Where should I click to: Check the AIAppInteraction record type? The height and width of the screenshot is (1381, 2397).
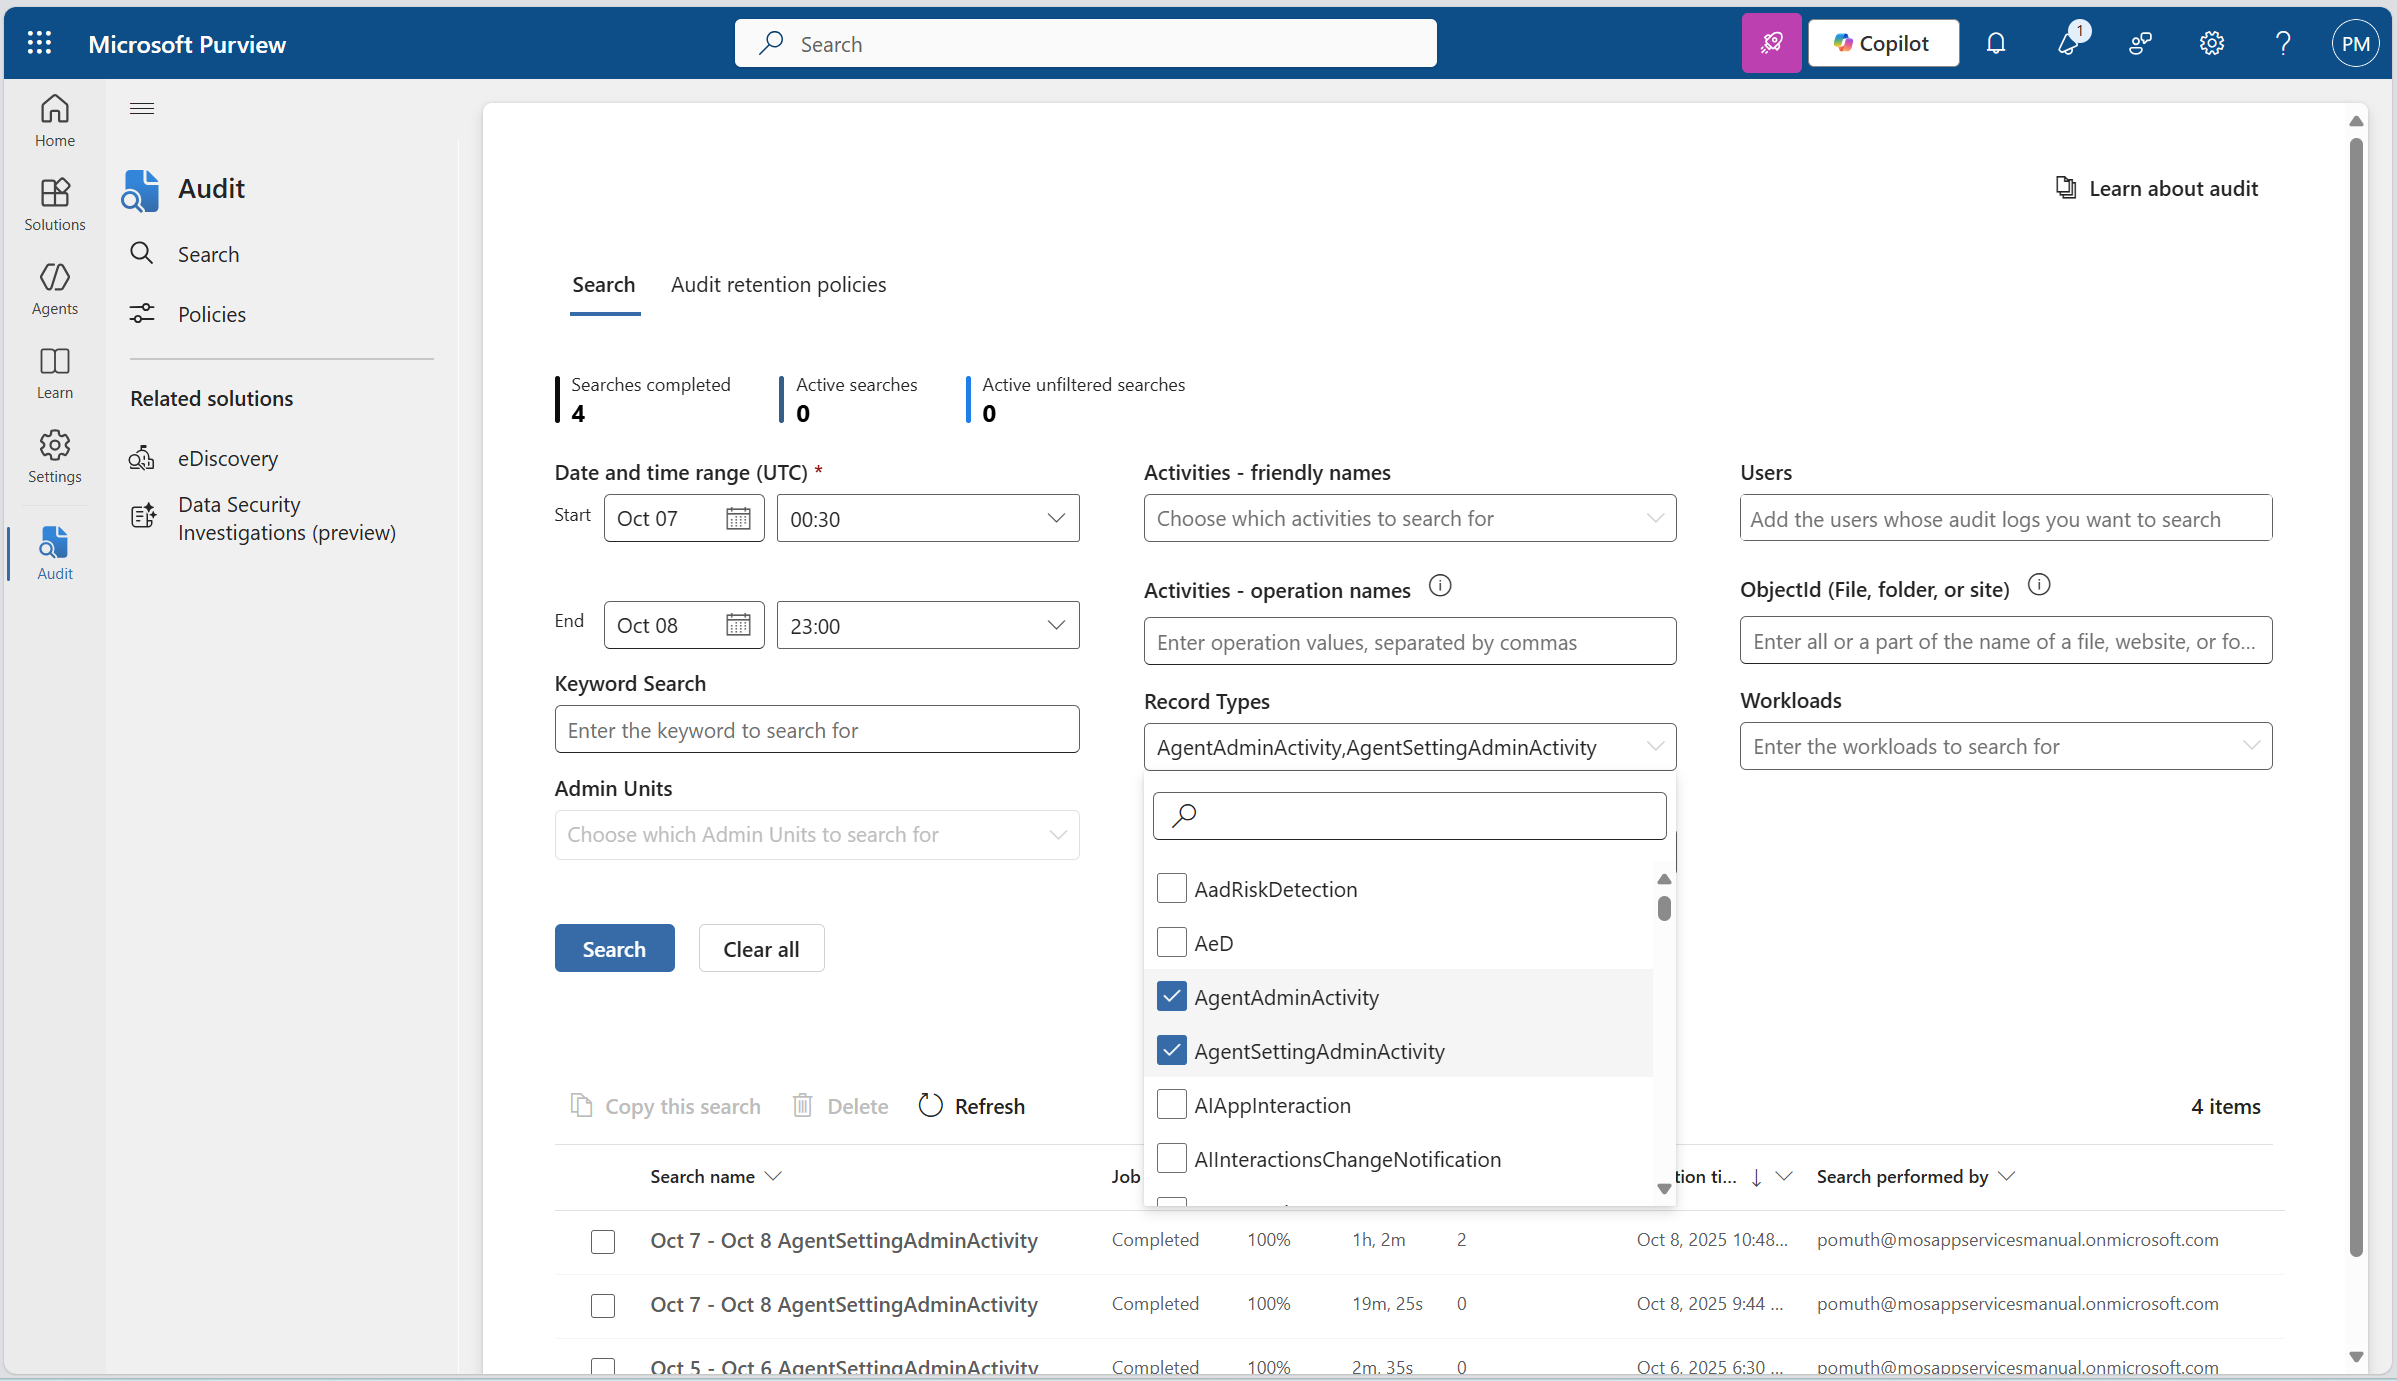[1171, 1104]
